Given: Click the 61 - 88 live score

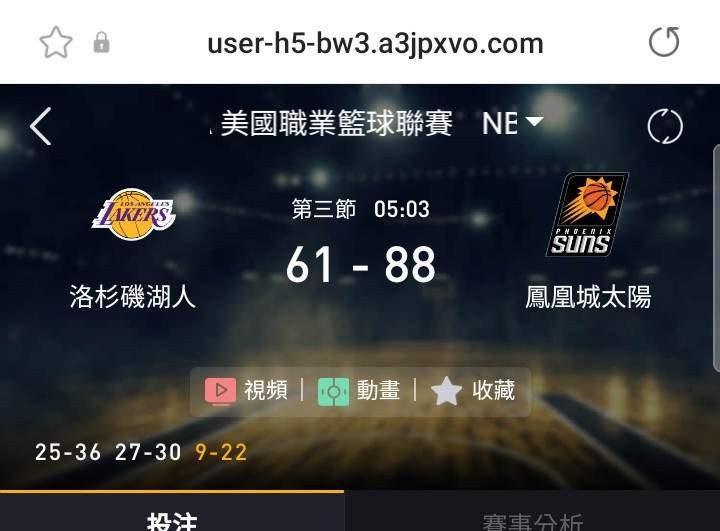Looking at the screenshot, I should (x=360, y=264).
